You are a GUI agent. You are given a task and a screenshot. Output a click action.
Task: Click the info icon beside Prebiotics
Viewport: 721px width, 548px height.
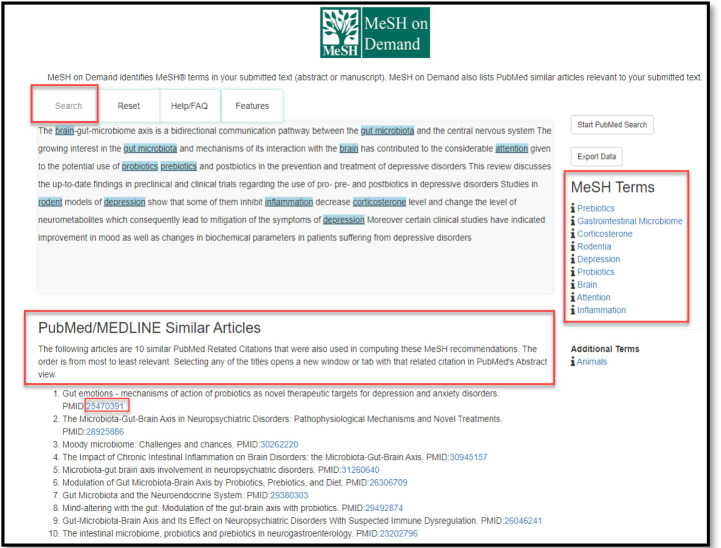pos(573,208)
